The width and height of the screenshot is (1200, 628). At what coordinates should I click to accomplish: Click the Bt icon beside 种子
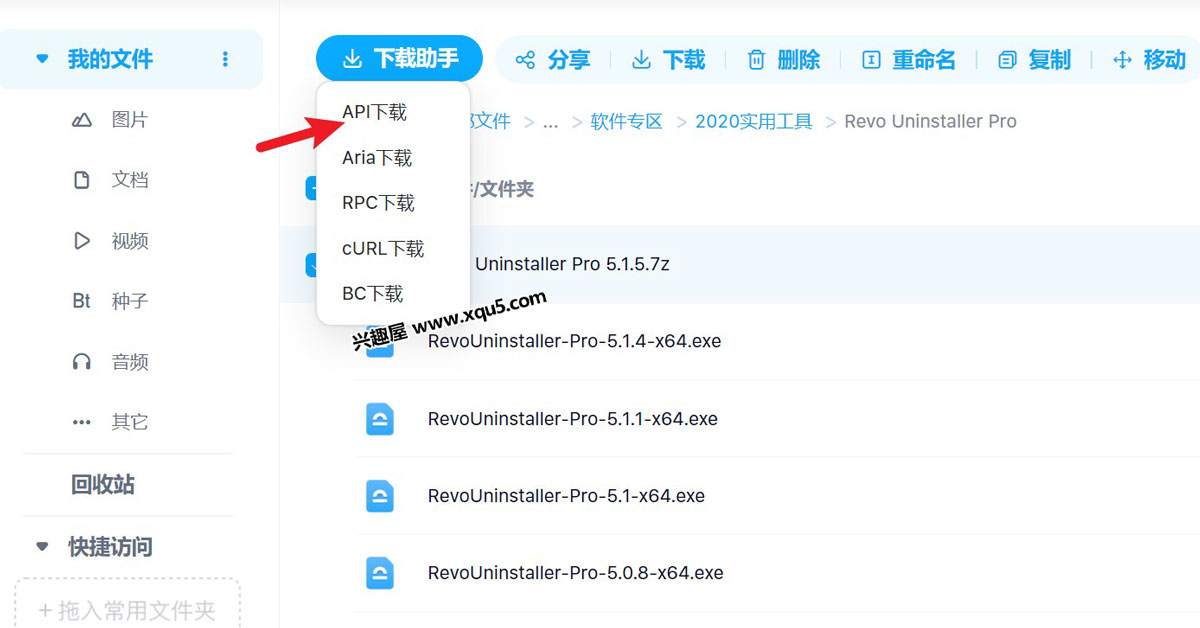pyautogui.click(x=82, y=301)
